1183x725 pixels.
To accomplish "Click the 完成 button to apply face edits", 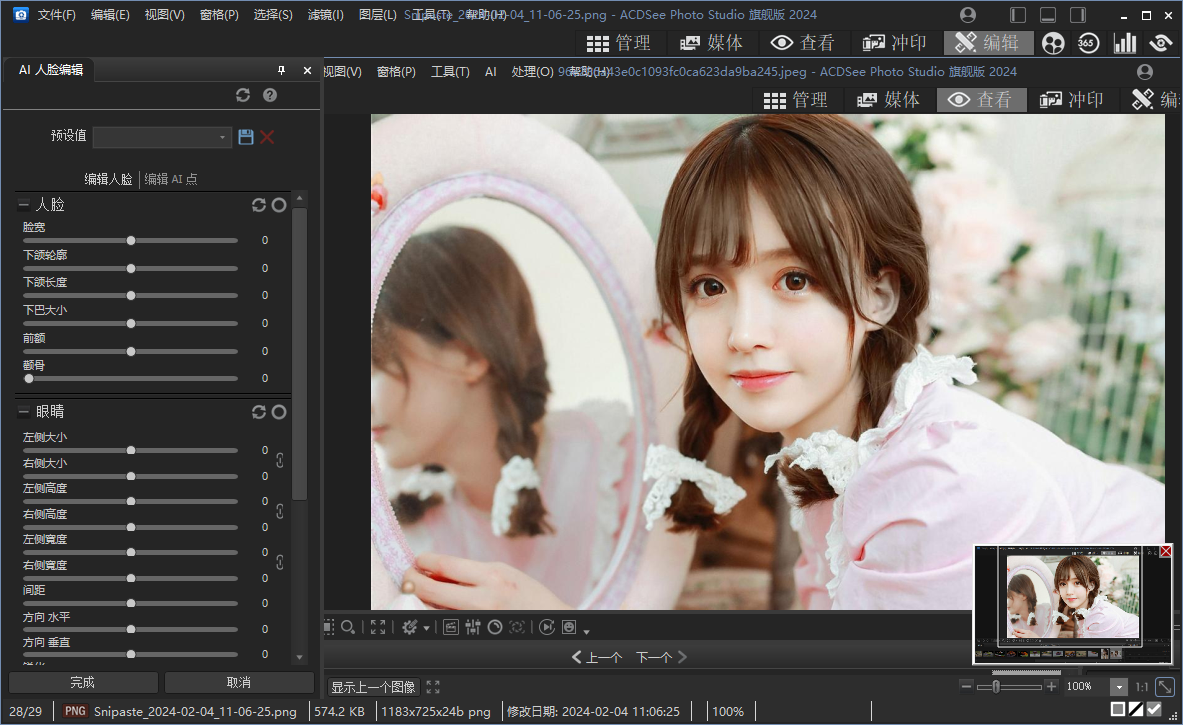I will coord(83,682).
